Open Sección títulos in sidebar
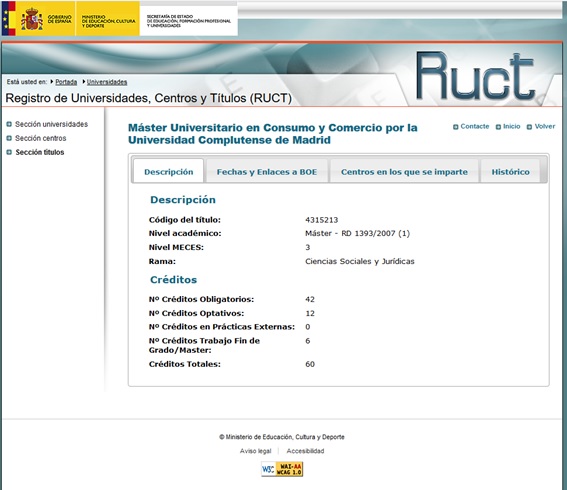This screenshot has height=490, width=567. click(40, 152)
